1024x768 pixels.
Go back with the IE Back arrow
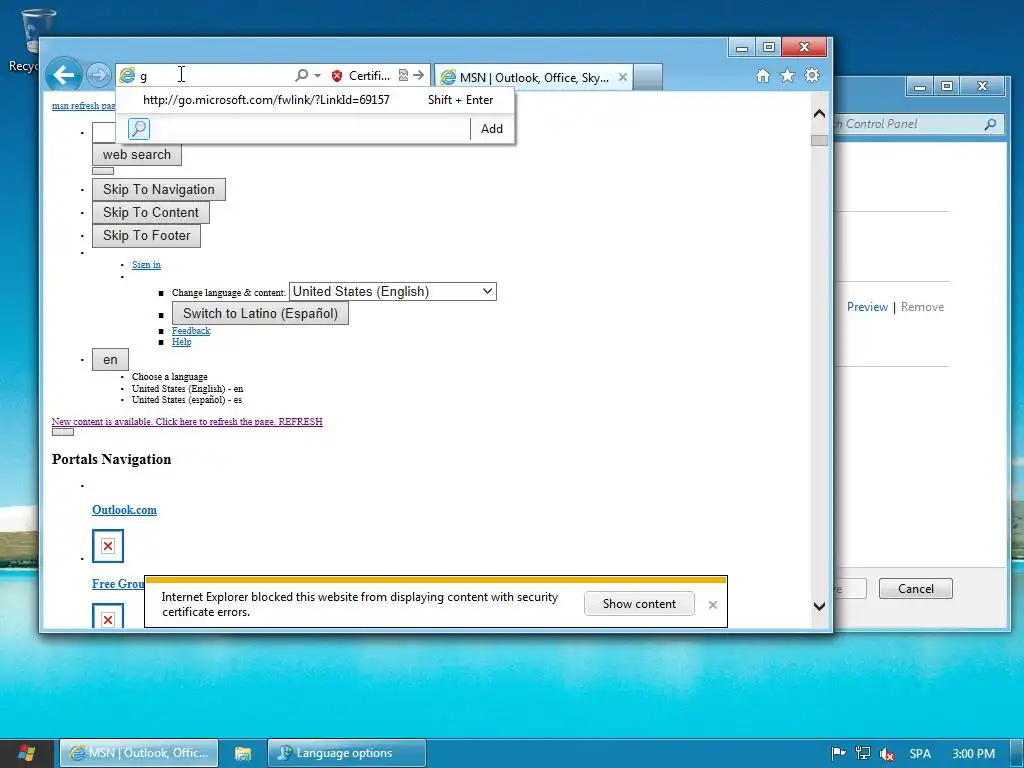(x=63, y=76)
